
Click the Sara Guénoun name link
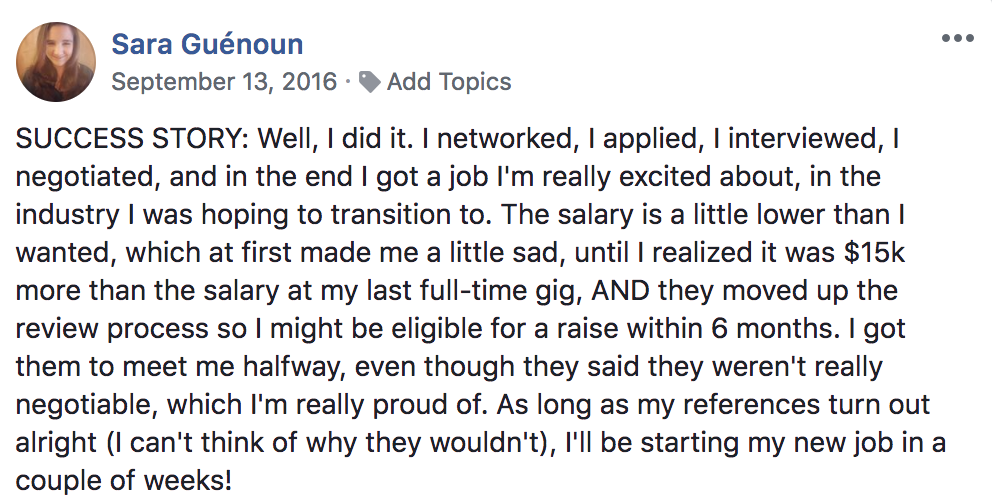(x=208, y=44)
